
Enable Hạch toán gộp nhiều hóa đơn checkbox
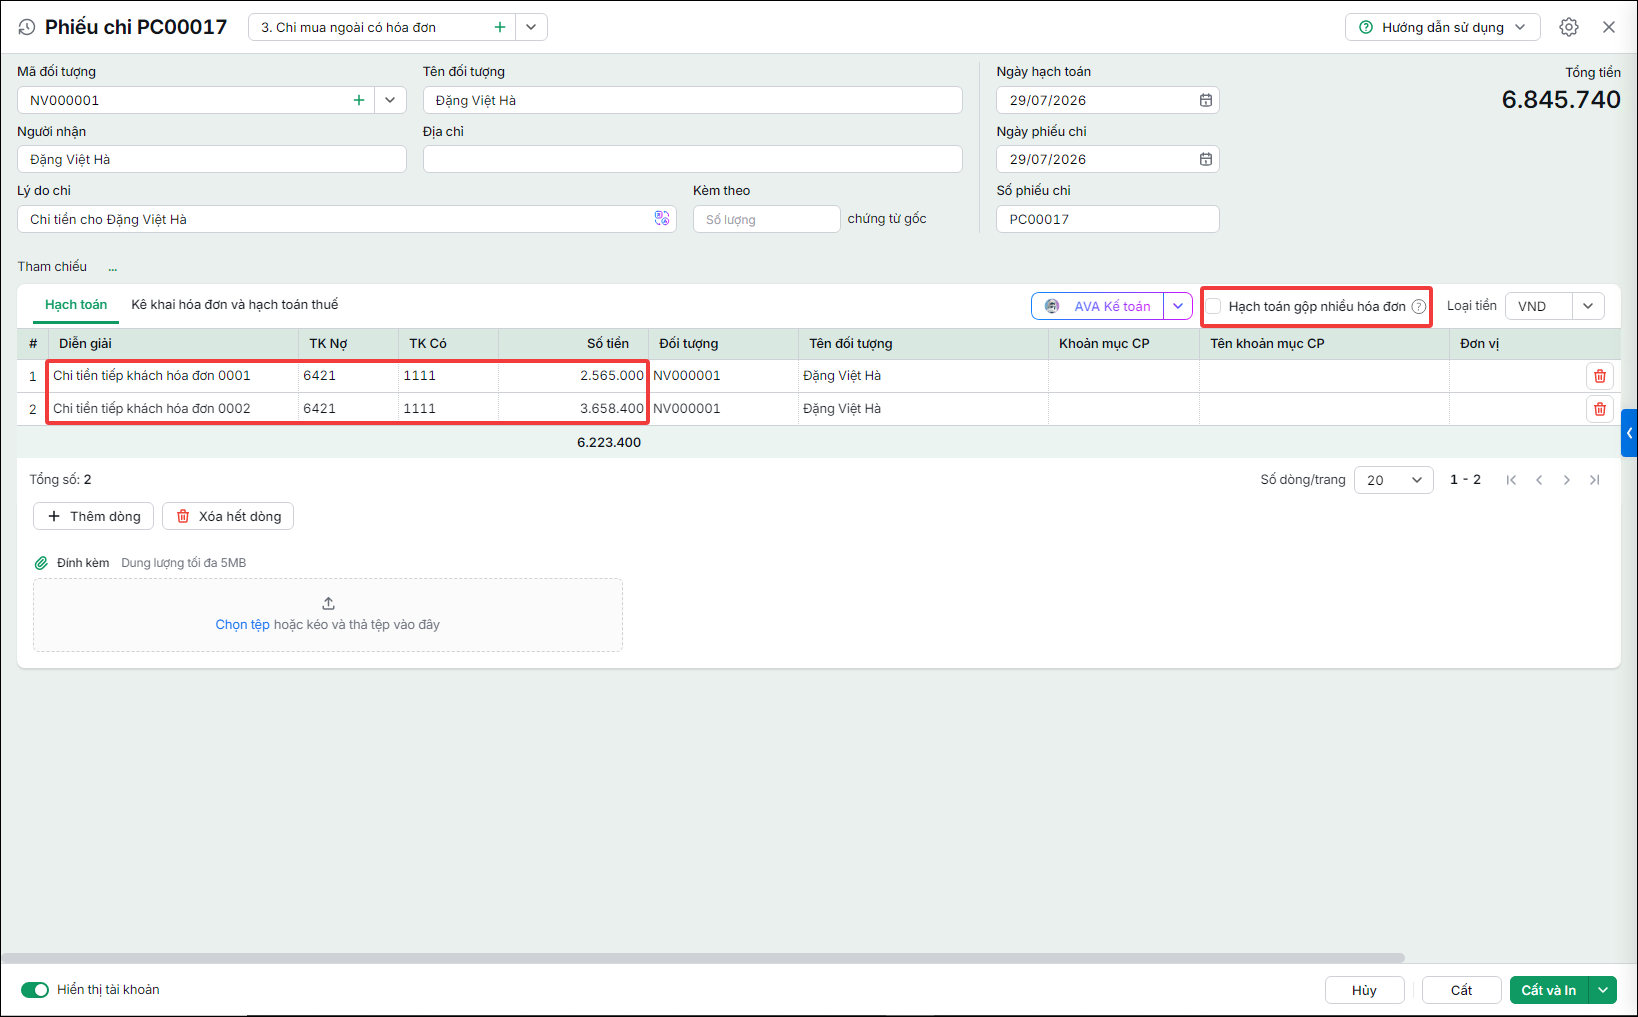pyautogui.click(x=1213, y=306)
